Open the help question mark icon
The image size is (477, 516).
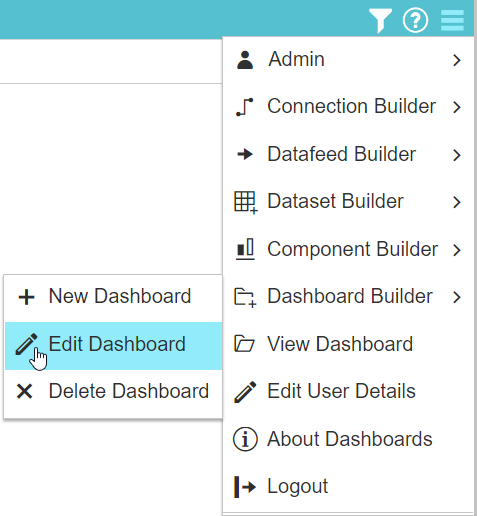click(415, 21)
